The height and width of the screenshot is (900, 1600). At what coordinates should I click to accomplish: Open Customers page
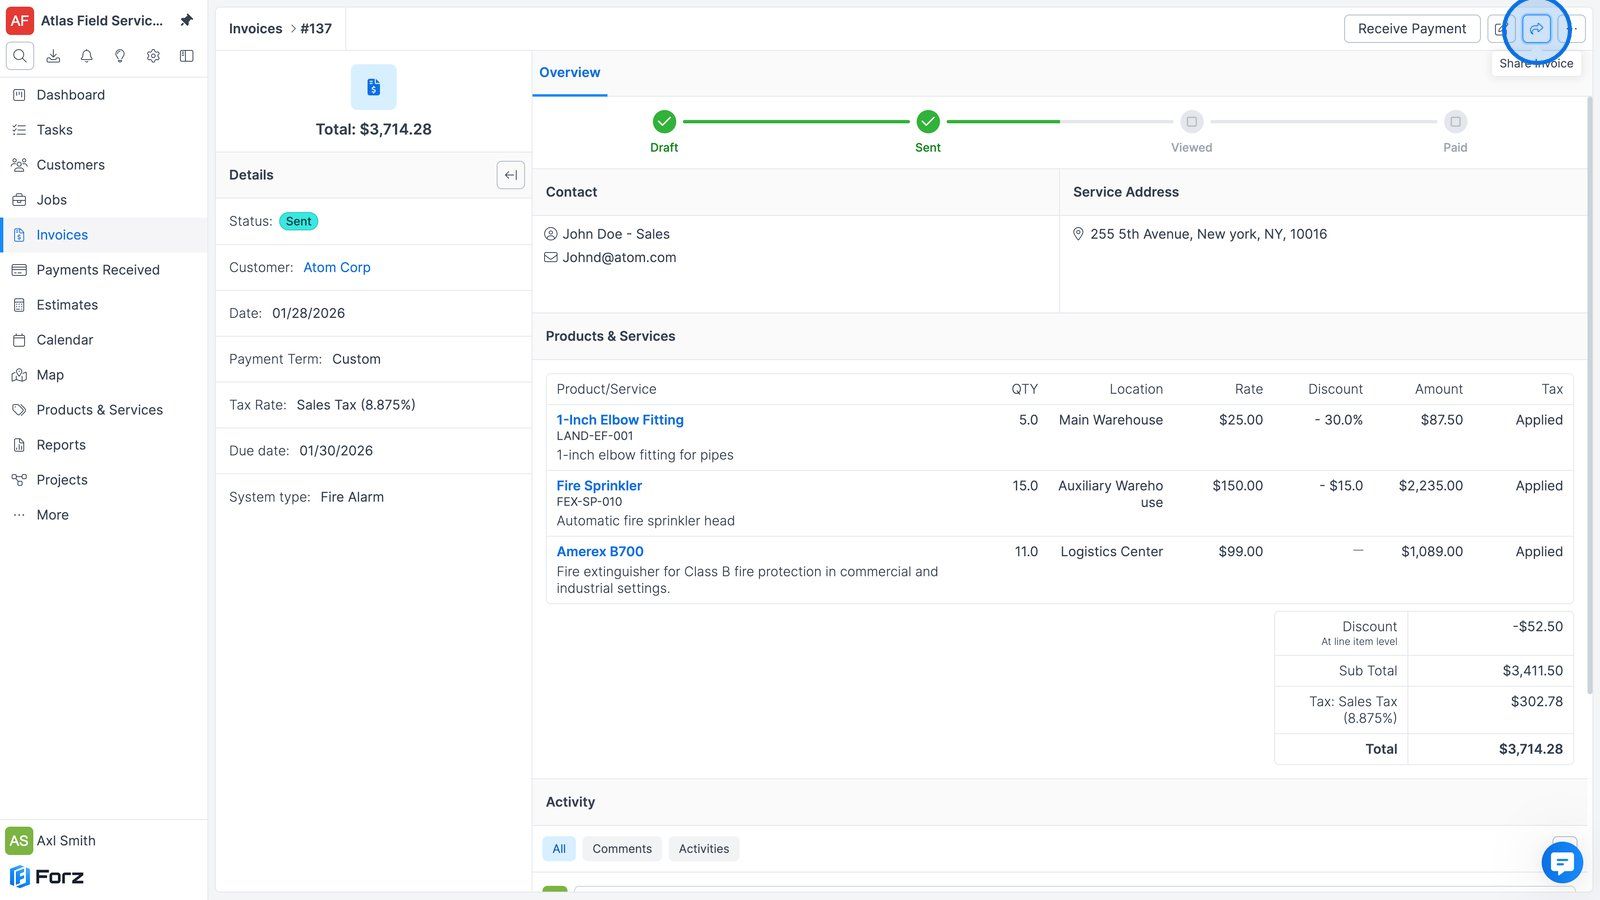(x=104, y=165)
